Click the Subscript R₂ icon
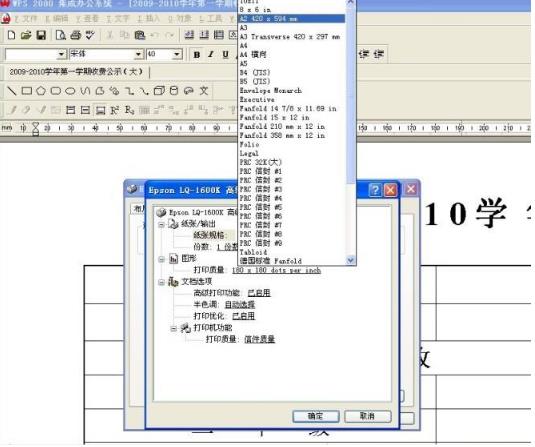 [129, 110]
